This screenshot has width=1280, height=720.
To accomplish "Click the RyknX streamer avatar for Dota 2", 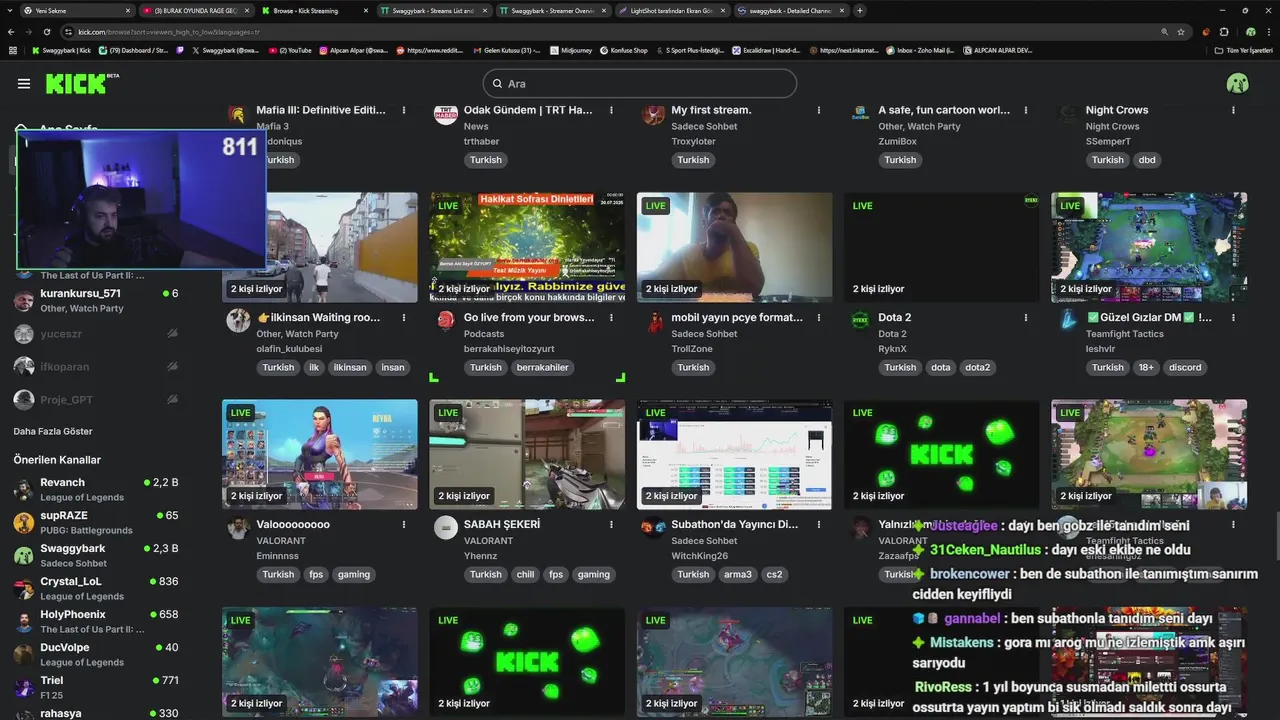I will (860, 320).
